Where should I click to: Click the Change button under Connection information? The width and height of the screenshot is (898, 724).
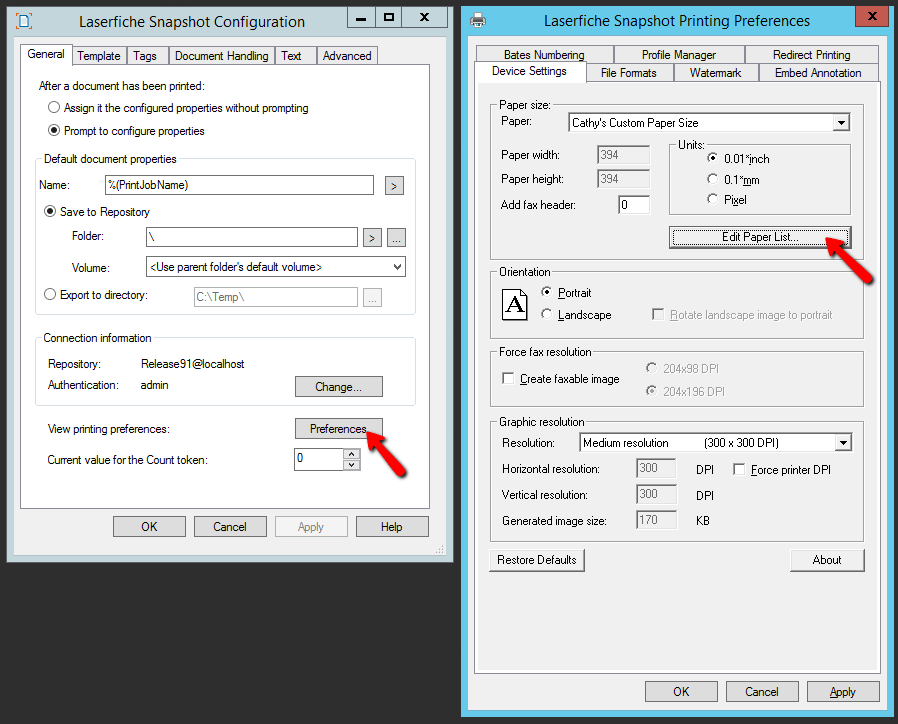point(338,386)
